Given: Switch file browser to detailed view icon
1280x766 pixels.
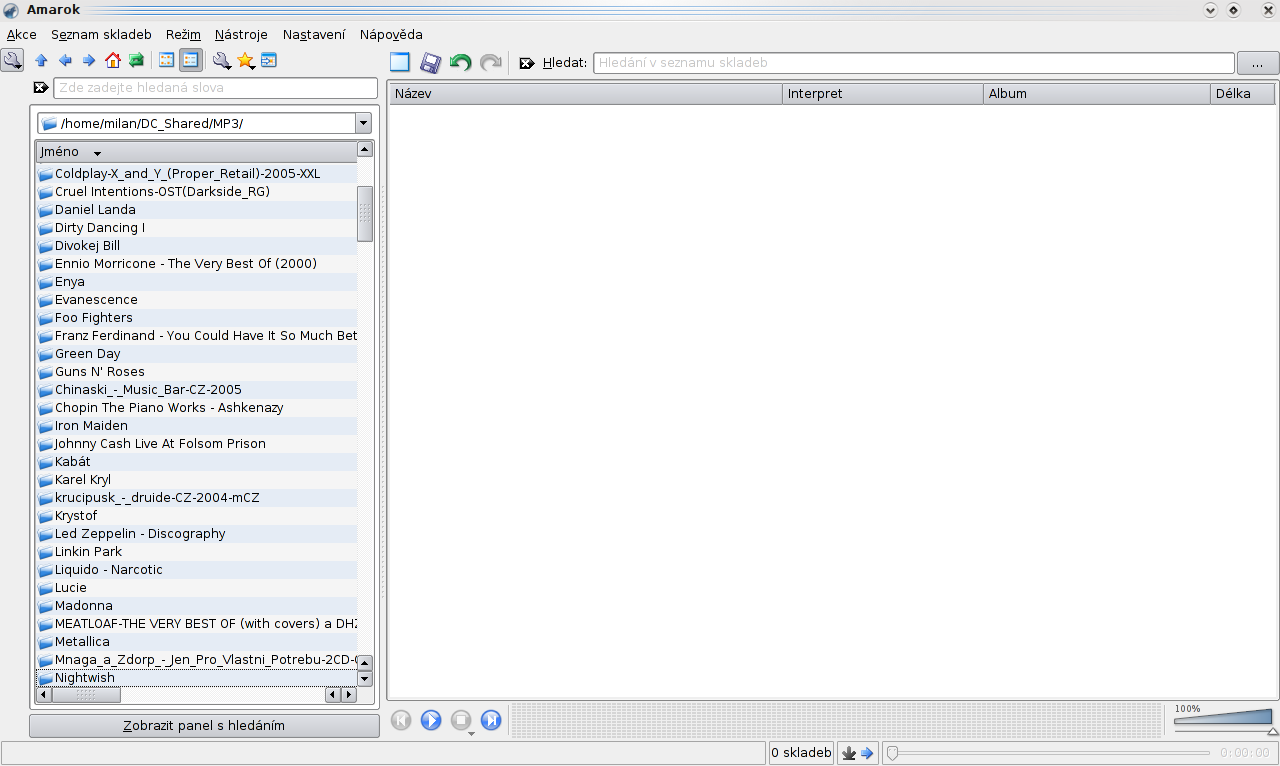Looking at the screenshot, I should 190,61.
